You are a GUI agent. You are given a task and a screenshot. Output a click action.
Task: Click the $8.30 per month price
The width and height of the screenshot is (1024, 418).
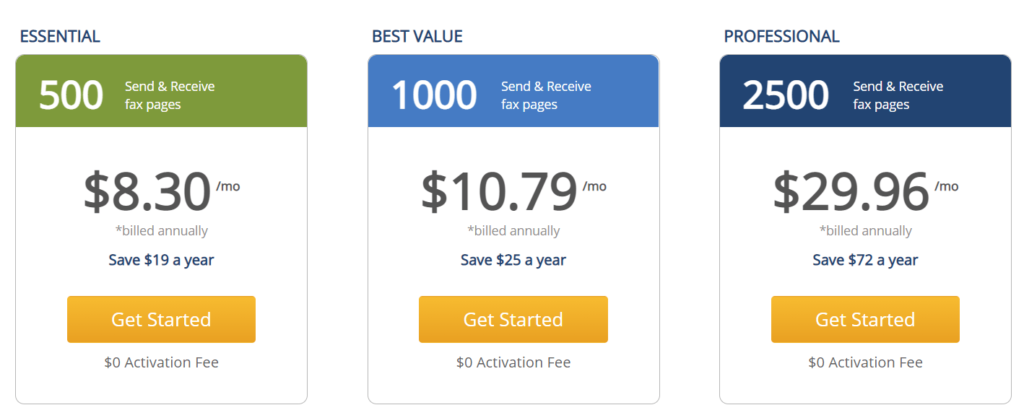161,192
